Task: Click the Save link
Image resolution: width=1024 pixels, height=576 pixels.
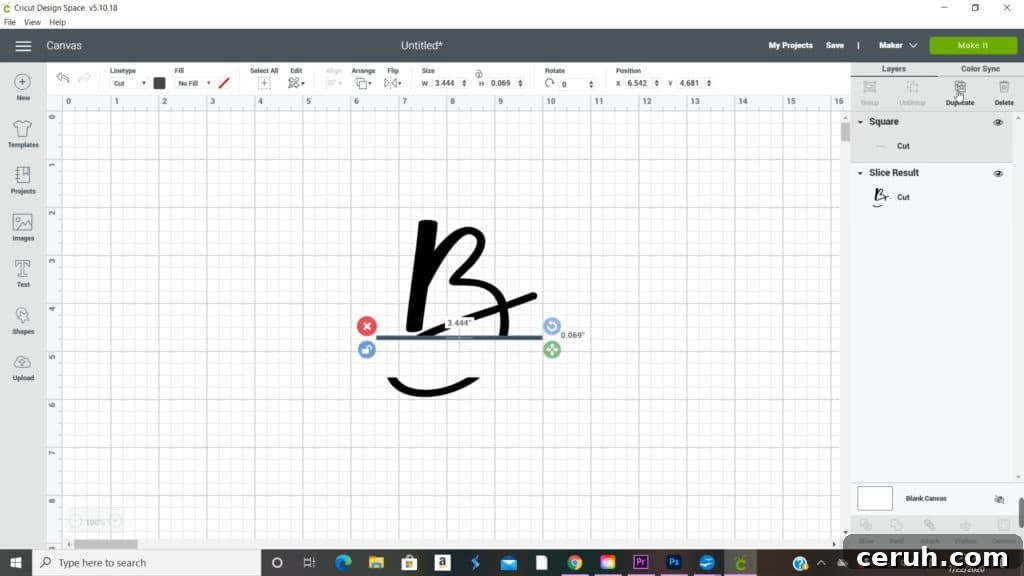Action: (835, 46)
